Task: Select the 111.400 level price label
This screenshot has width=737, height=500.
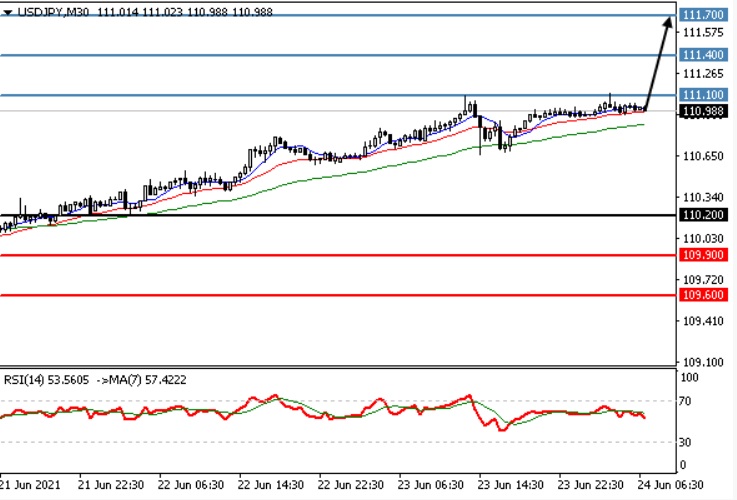Action: (702, 55)
